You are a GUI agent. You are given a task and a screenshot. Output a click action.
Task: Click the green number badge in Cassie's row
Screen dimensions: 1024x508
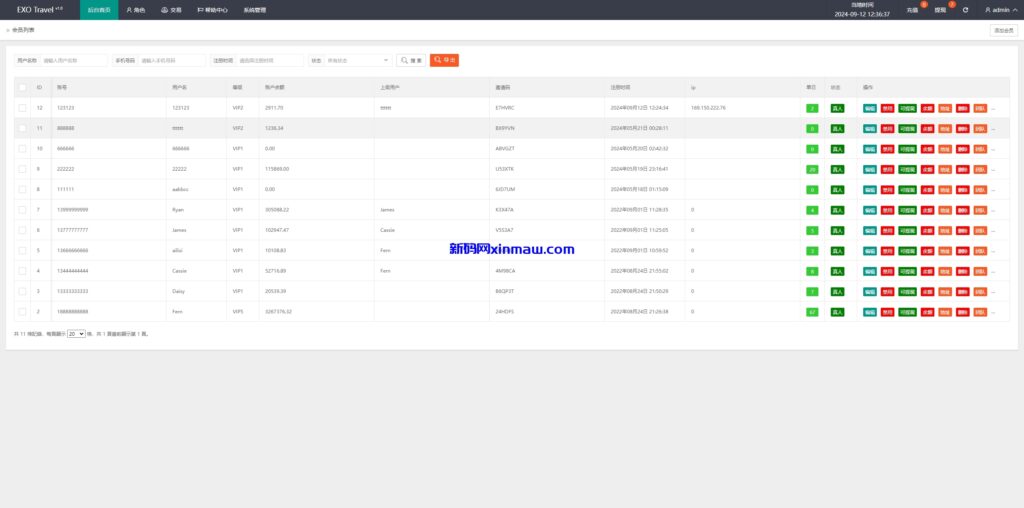tap(813, 271)
